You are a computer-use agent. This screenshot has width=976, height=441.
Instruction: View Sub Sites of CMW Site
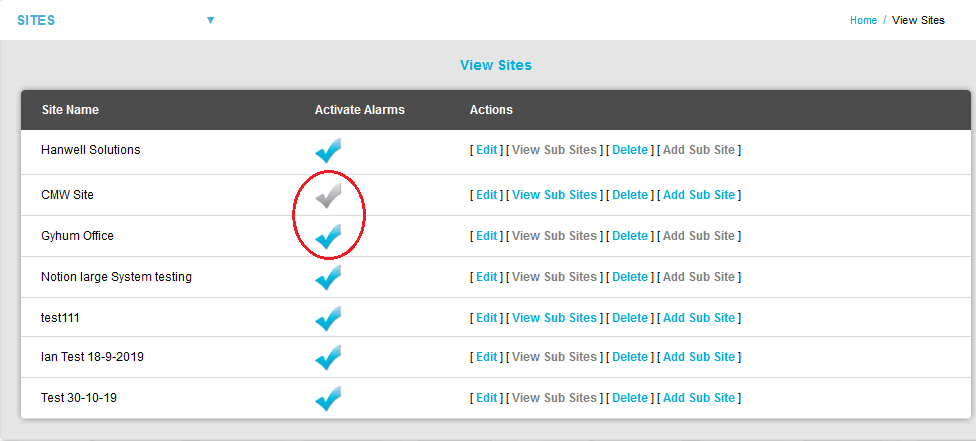point(554,195)
